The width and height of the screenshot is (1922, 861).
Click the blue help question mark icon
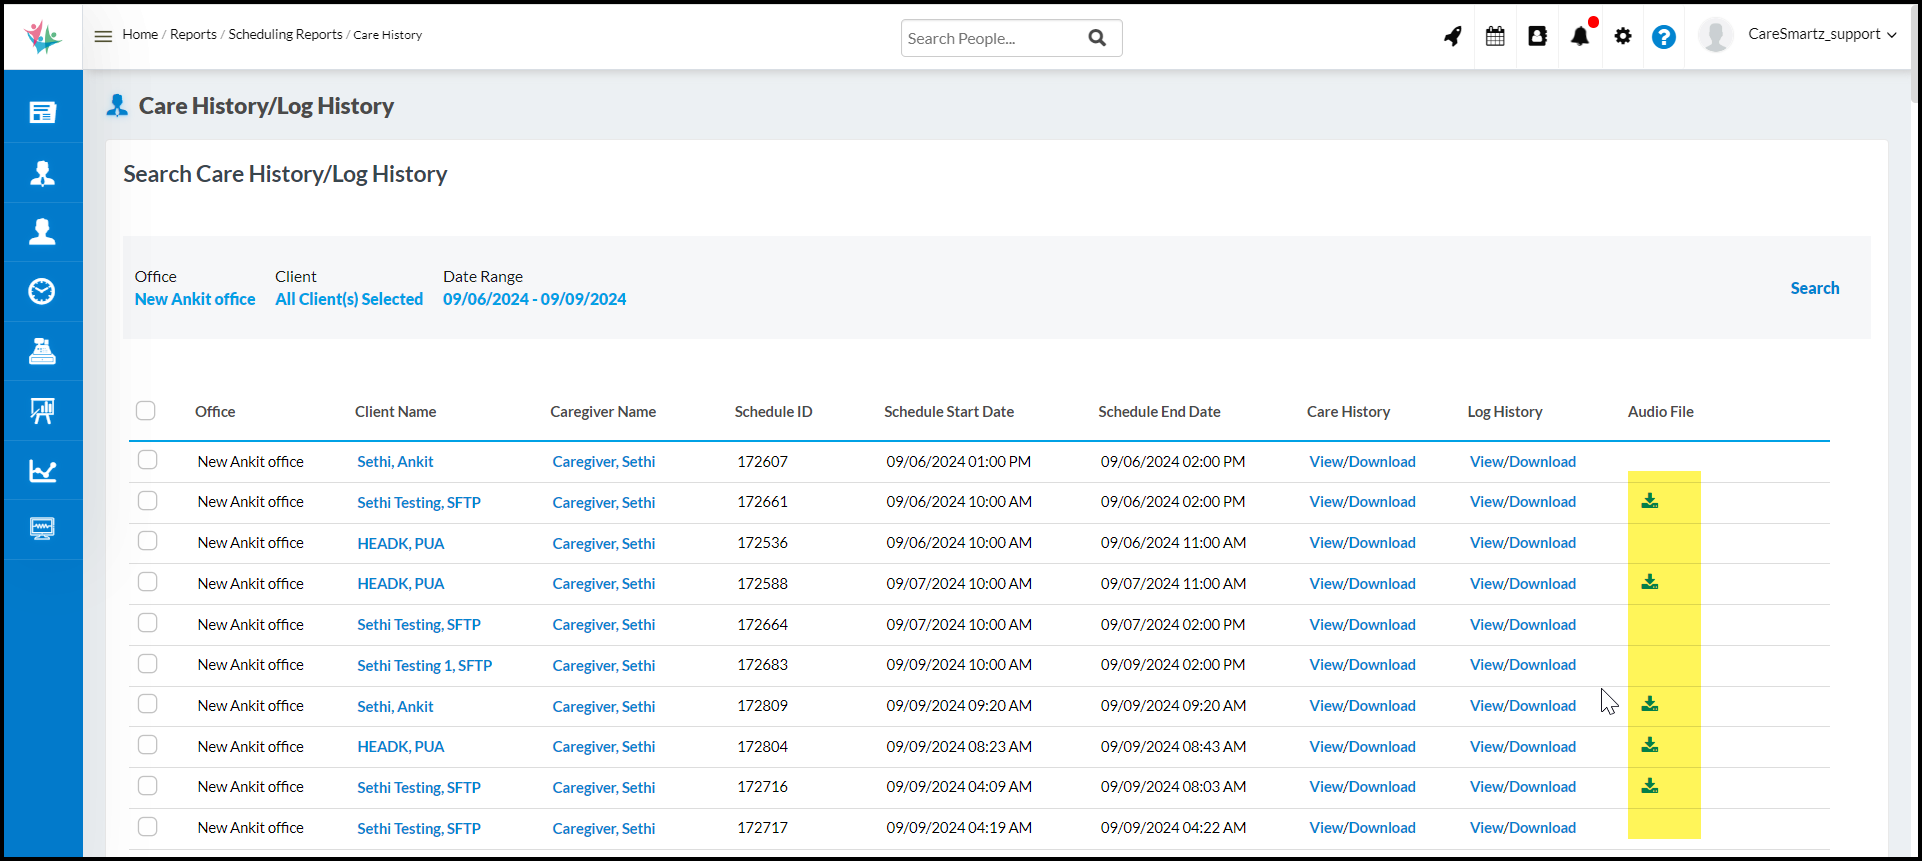1663,37
